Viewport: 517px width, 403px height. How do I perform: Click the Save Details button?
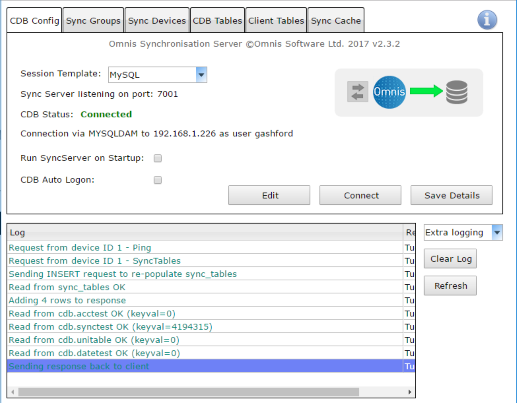pyautogui.click(x=451, y=195)
